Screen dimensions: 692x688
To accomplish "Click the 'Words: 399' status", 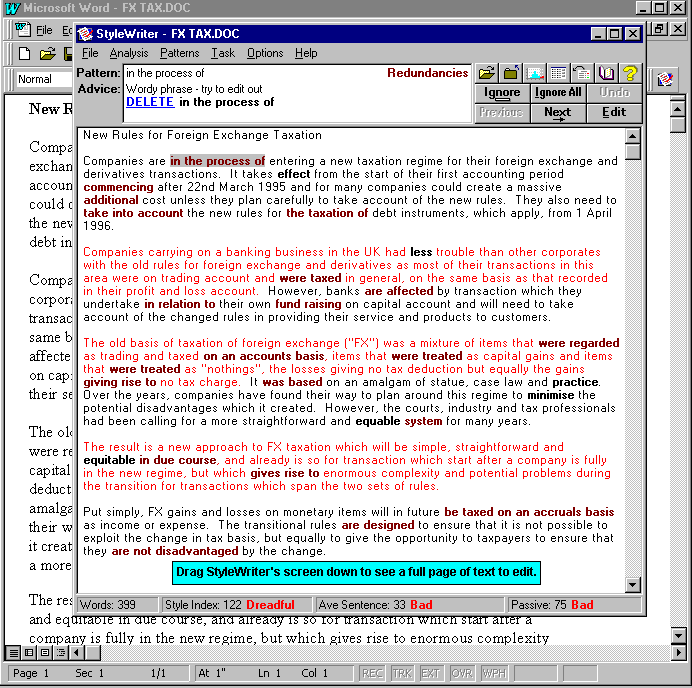I will 117,605.
